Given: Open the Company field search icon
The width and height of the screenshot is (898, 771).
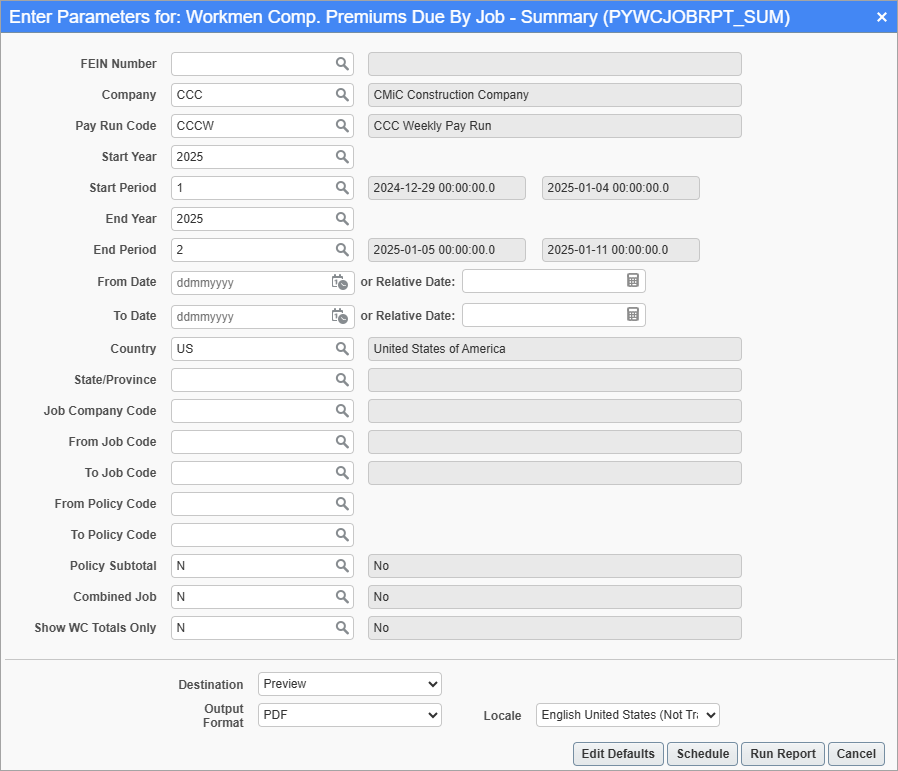Looking at the screenshot, I should click(x=342, y=95).
